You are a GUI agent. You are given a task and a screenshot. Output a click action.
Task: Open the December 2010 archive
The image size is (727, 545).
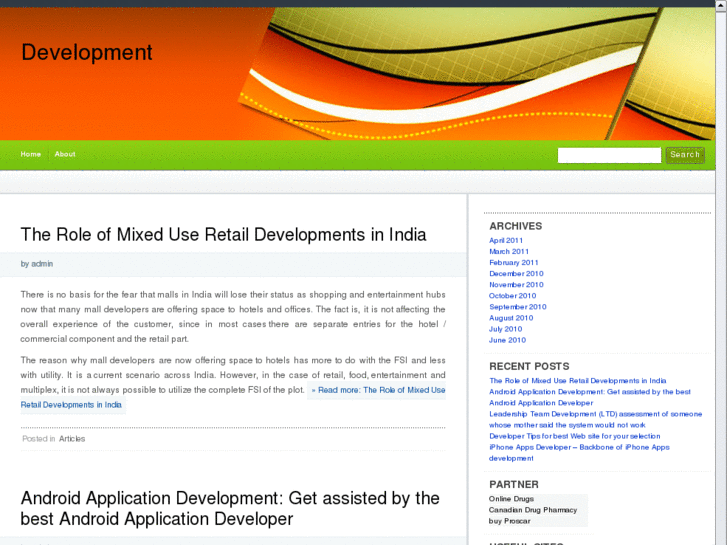516,274
